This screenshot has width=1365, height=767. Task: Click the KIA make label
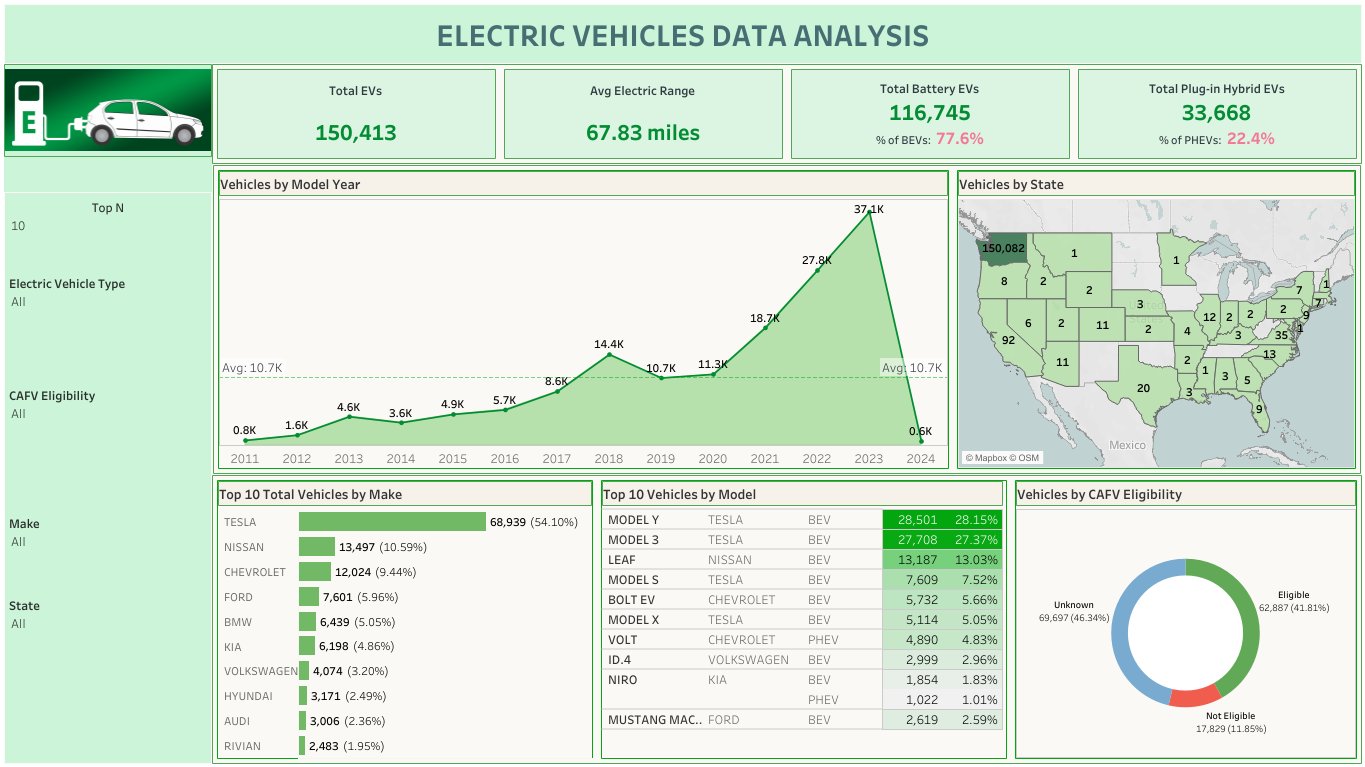coord(233,647)
